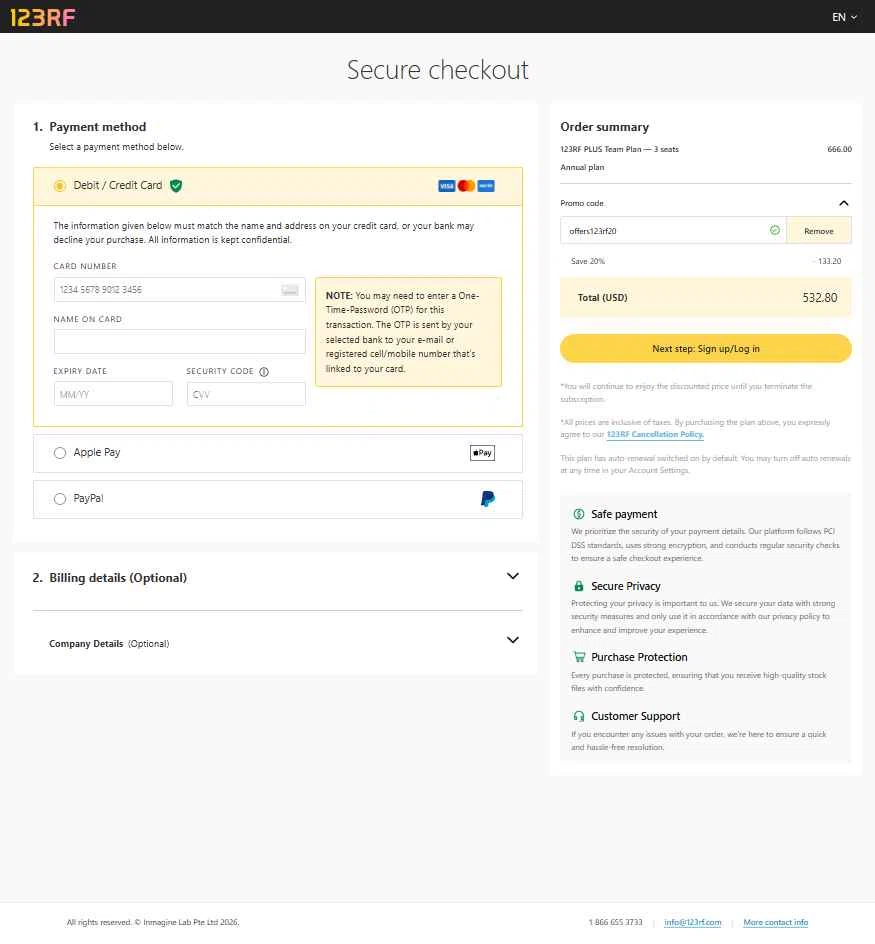
Task: Click the green shield icon beside Debit / Credit Card
Action: (176, 185)
